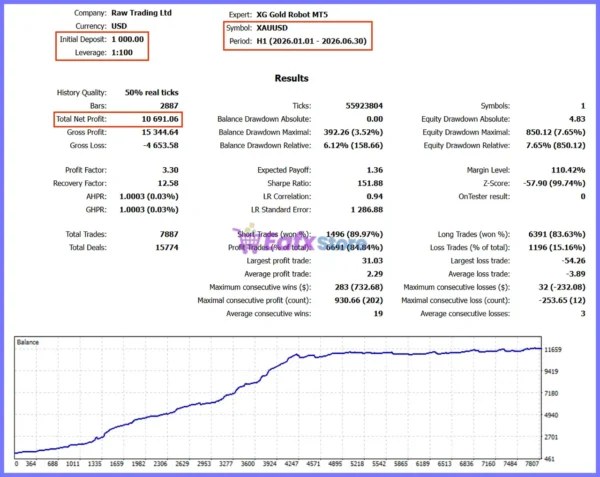Select the Total Net Profit value 10 691.06

[160, 119]
